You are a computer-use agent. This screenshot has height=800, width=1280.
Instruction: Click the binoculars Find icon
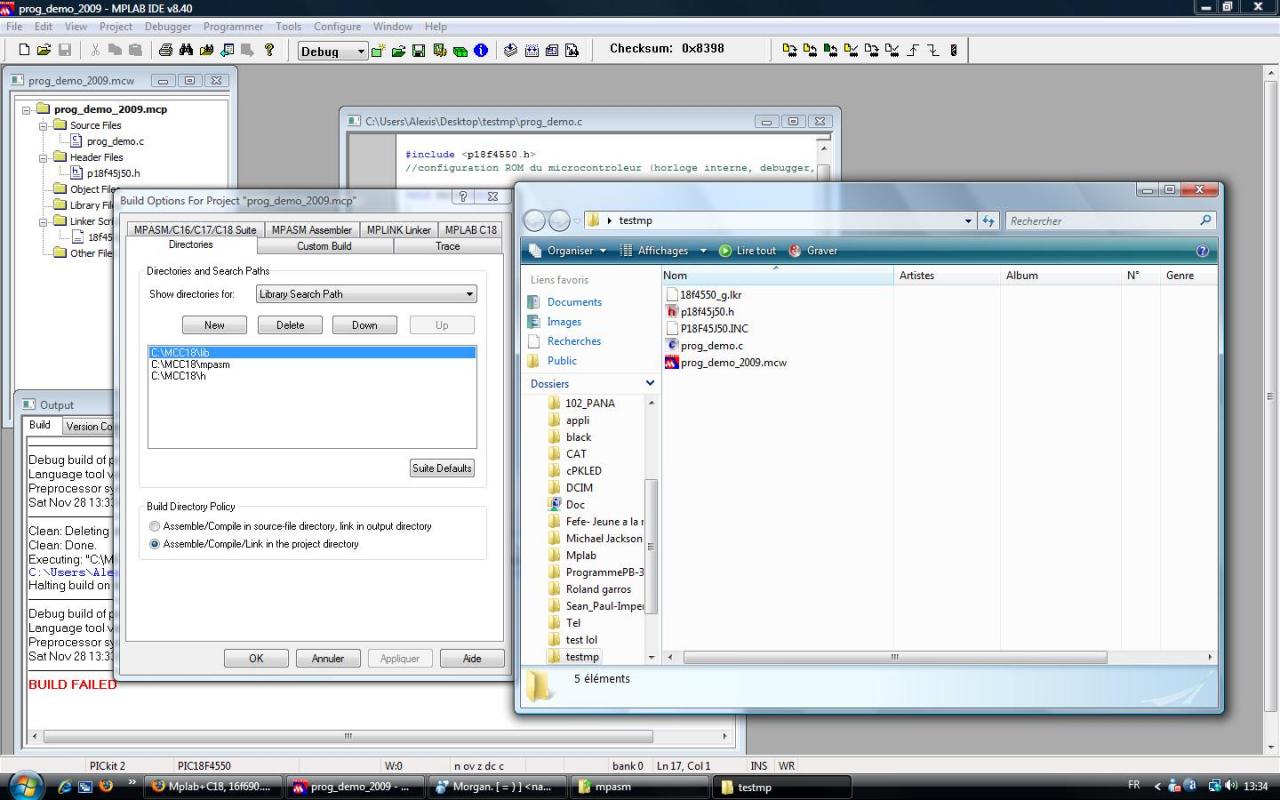[x=185, y=50]
